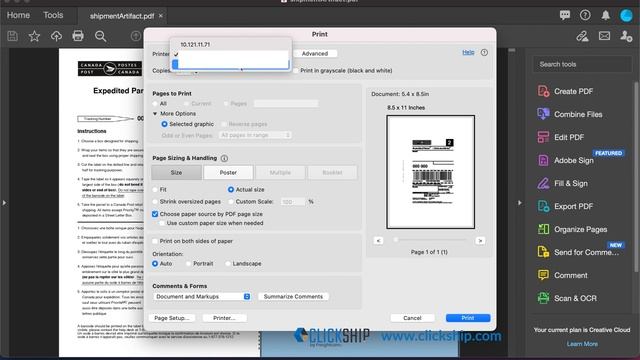Click the info icon beside Help link

[x=484, y=52]
